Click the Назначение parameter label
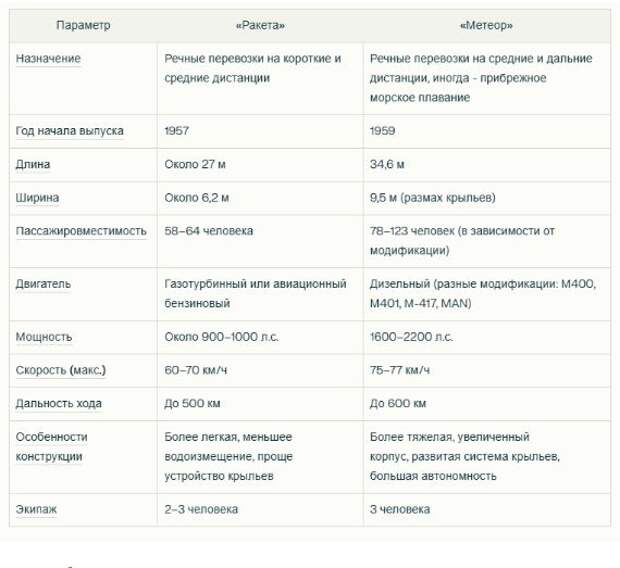The width and height of the screenshot is (620, 568). tap(48, 59)
